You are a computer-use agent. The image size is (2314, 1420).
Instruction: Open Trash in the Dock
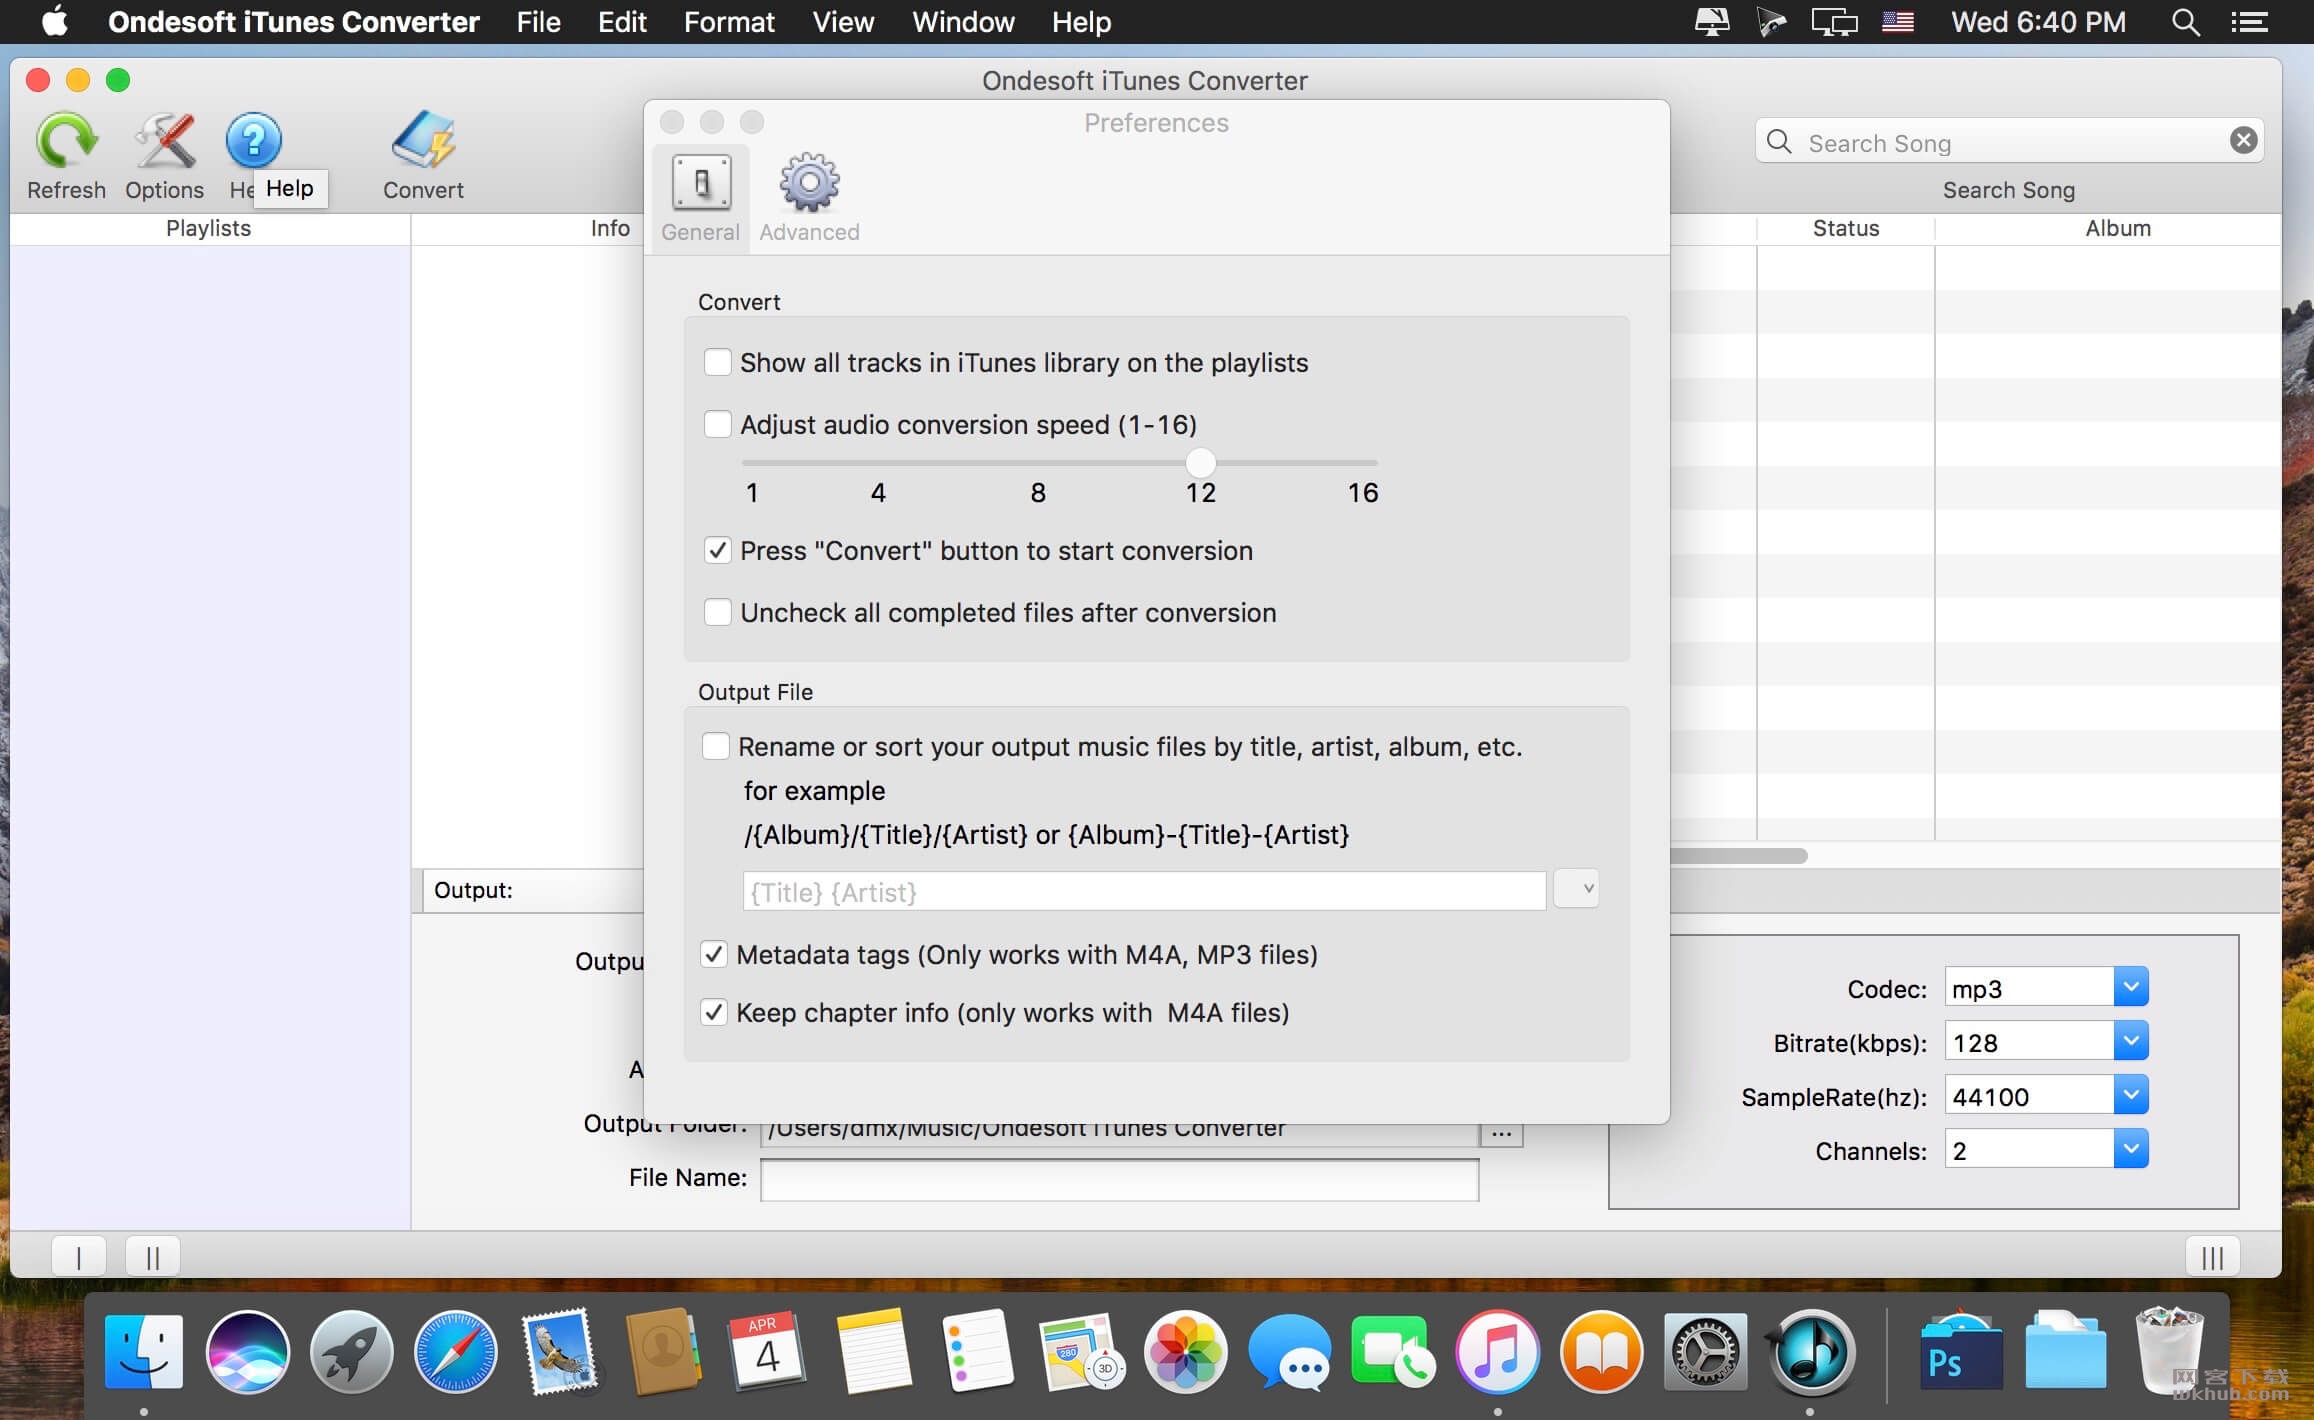[2169, 1350]
